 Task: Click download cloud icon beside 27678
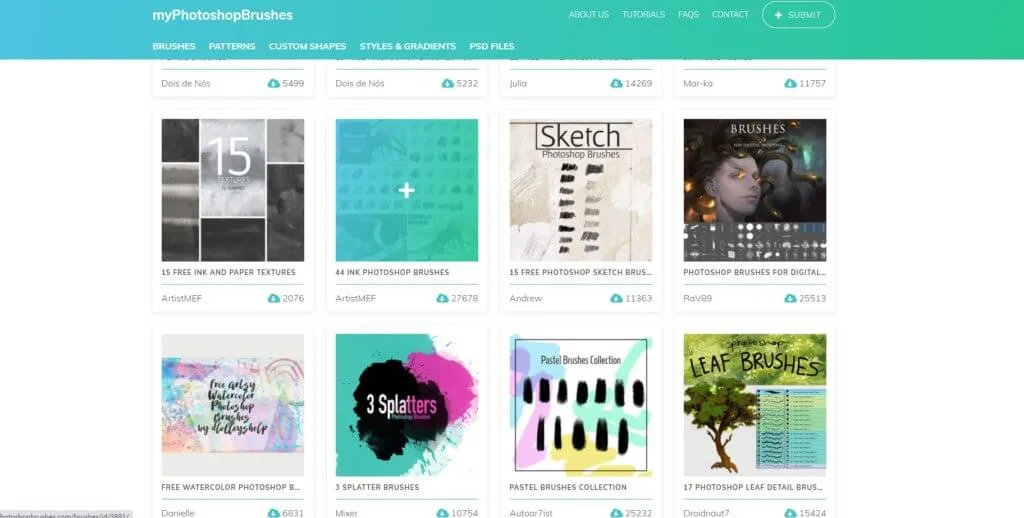(442, 299)
